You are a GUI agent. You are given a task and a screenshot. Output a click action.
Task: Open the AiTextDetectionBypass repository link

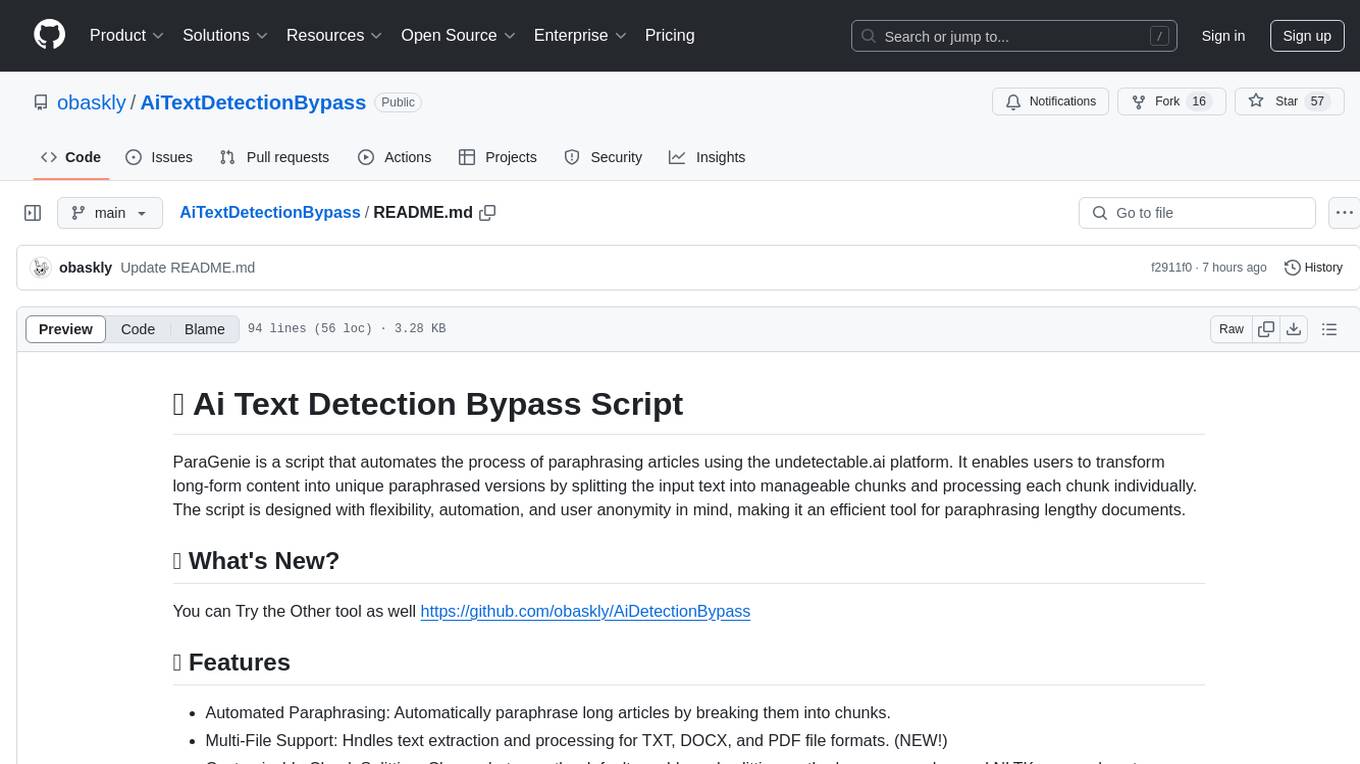(x=253, y=102)
